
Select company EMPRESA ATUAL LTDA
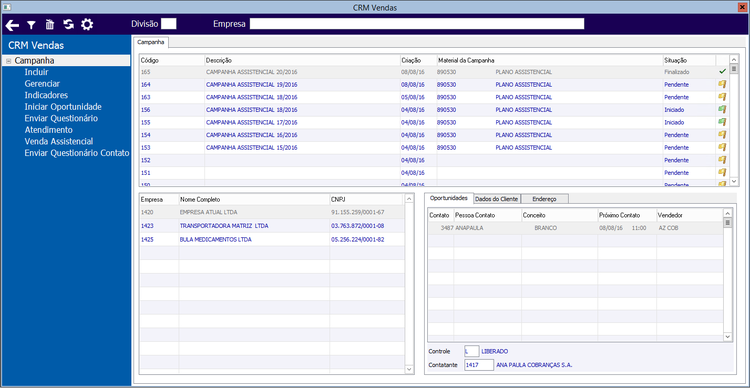click(272, 212)
